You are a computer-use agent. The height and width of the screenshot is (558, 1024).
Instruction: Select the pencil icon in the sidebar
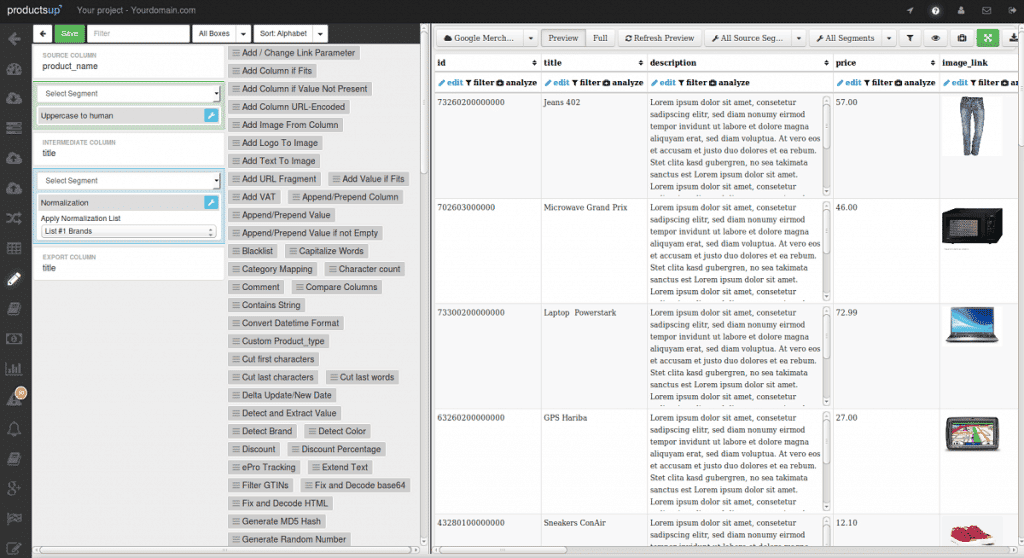tap(14, 279)
